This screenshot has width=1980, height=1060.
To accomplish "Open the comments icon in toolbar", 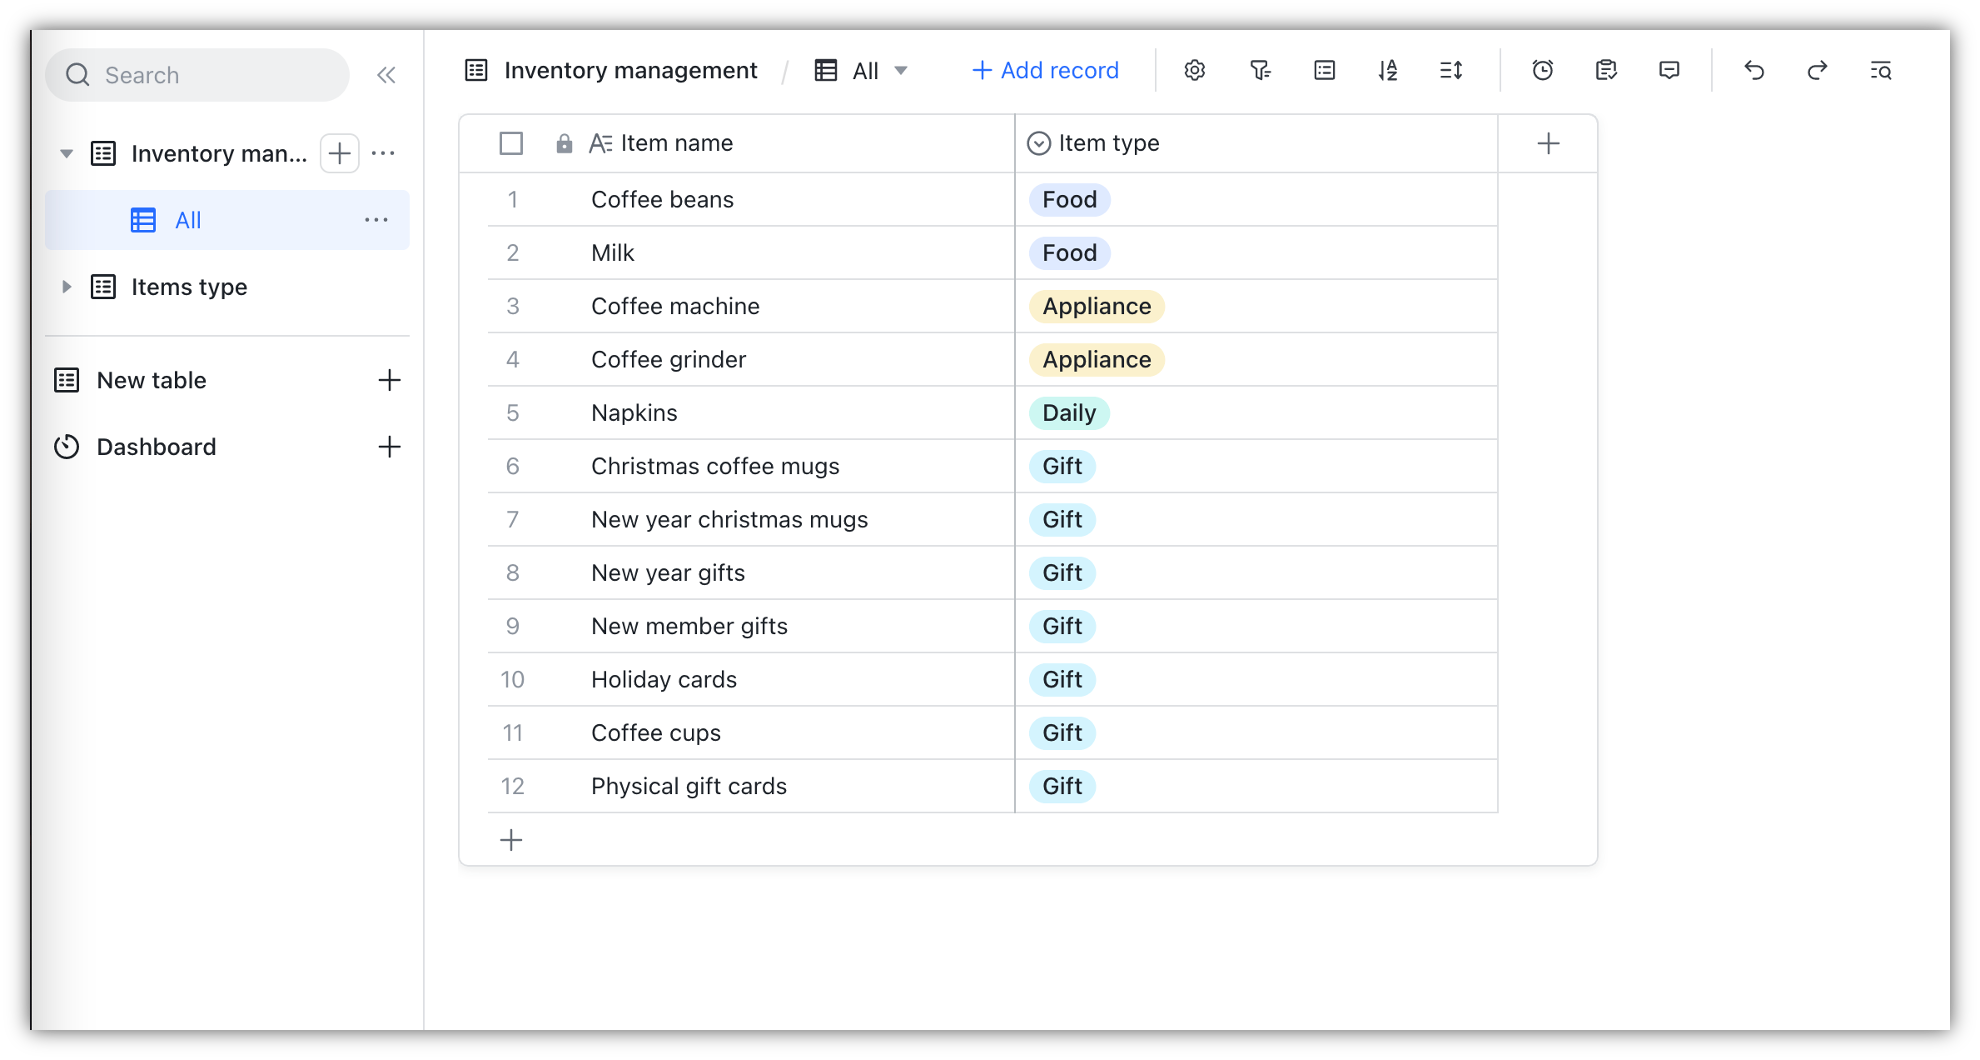I will pyautogui.click(x=1669, y=70).
